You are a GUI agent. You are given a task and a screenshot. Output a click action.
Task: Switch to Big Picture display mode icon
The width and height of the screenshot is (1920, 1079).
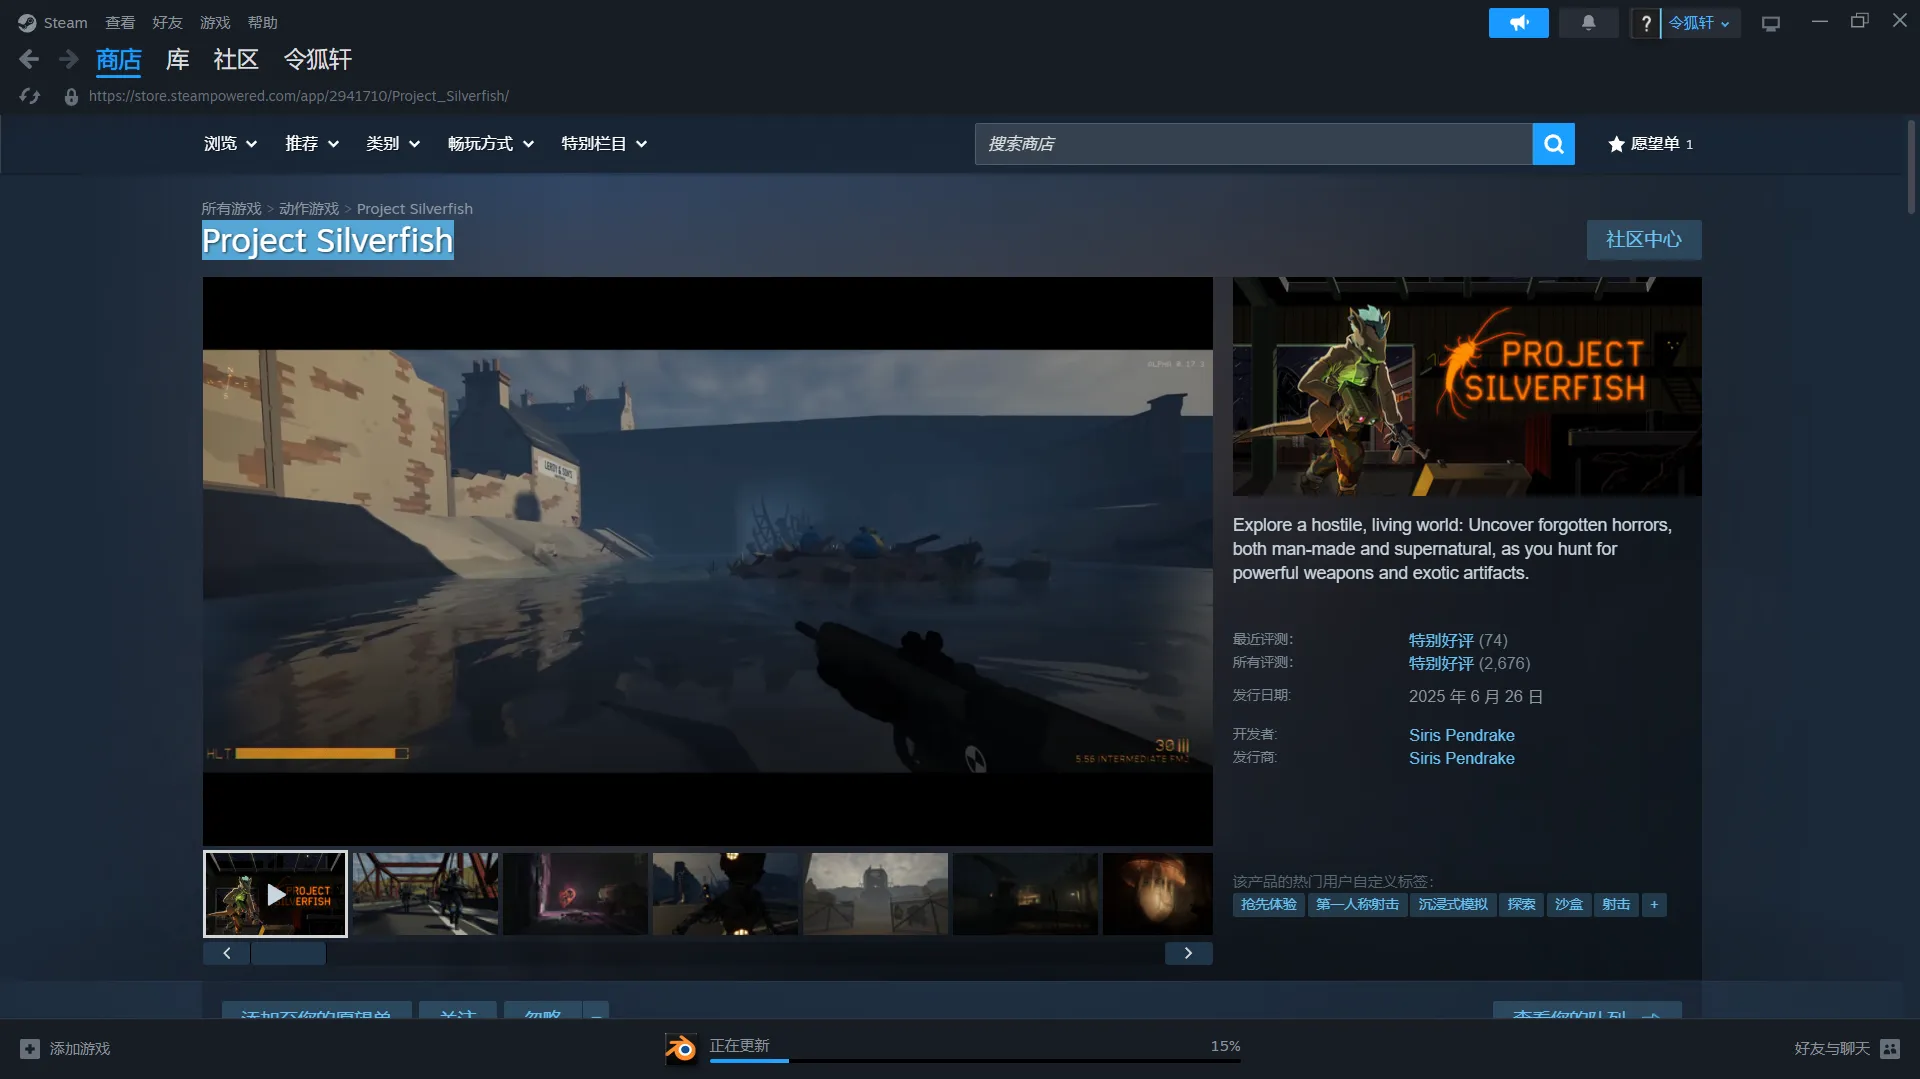tap(1771, 23)
